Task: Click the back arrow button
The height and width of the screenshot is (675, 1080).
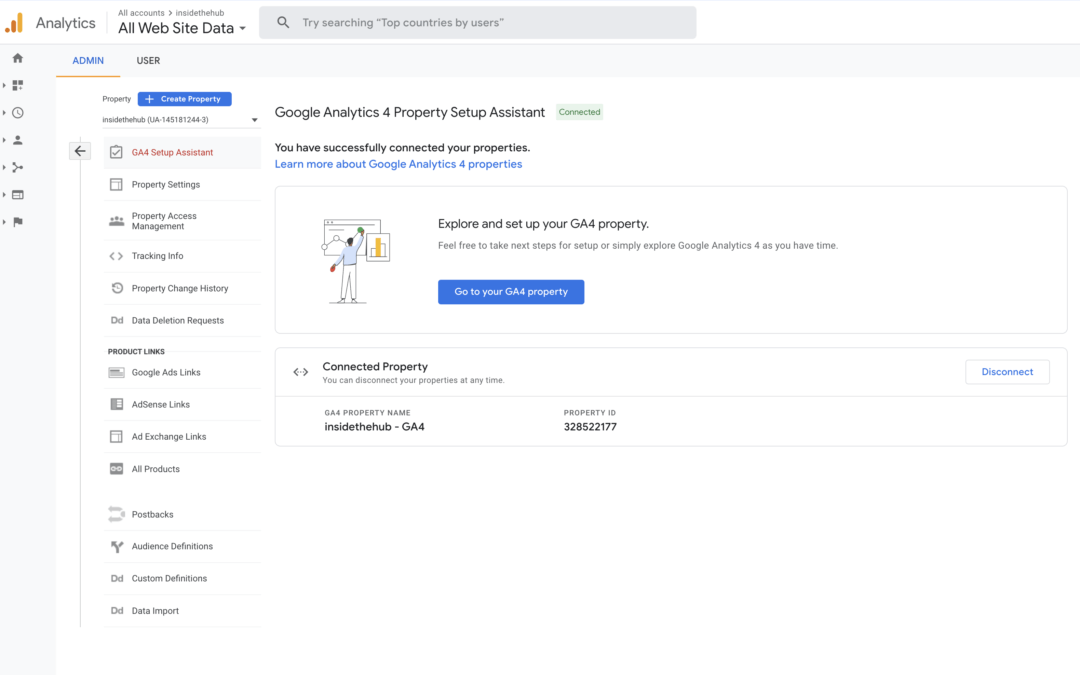Action: coord(80,151)
